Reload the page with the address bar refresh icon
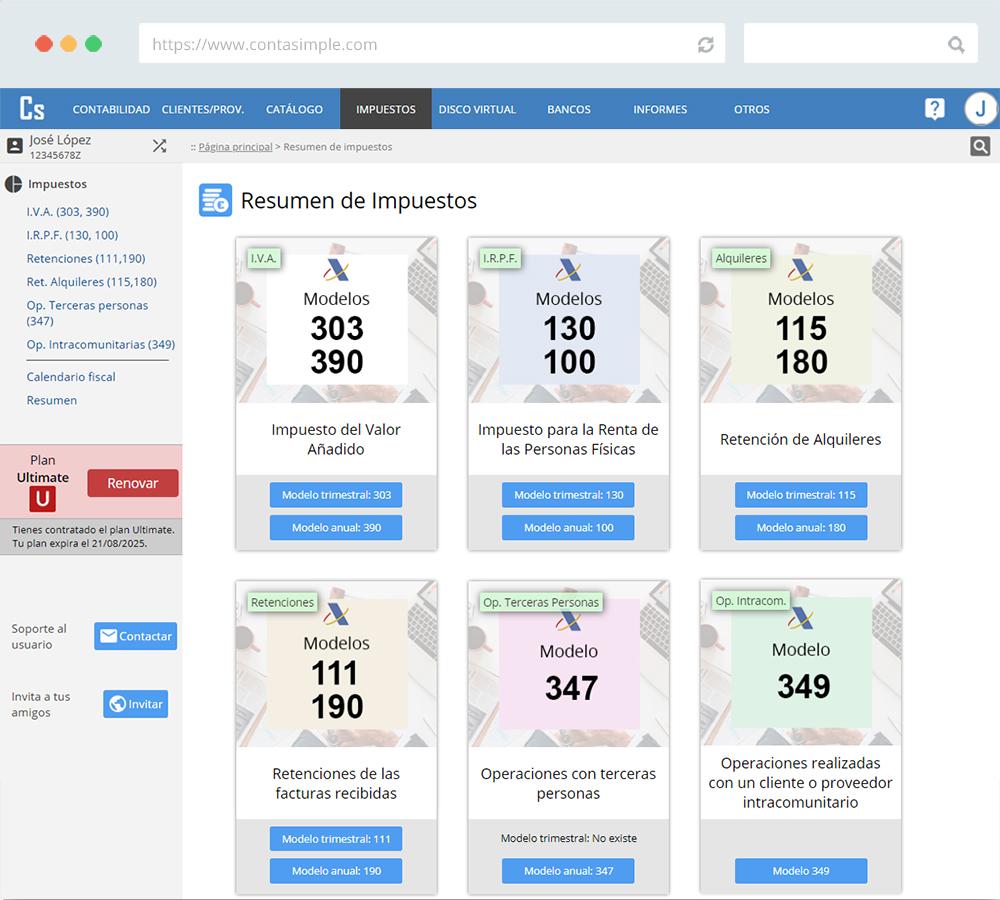Image resolution: width=1000 pixels, height=900 pixels. click(707, 44)
